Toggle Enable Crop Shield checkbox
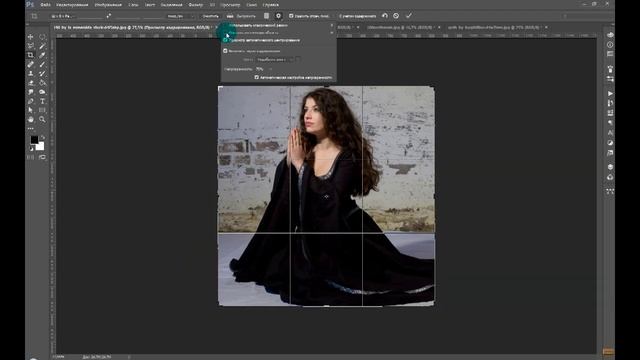 click(225, 51)
